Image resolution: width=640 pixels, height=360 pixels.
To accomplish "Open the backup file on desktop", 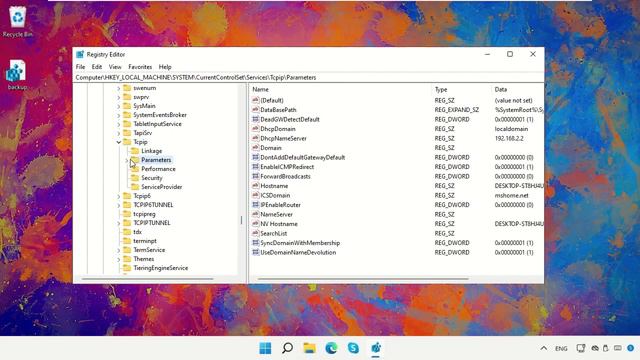I will 16,75.
